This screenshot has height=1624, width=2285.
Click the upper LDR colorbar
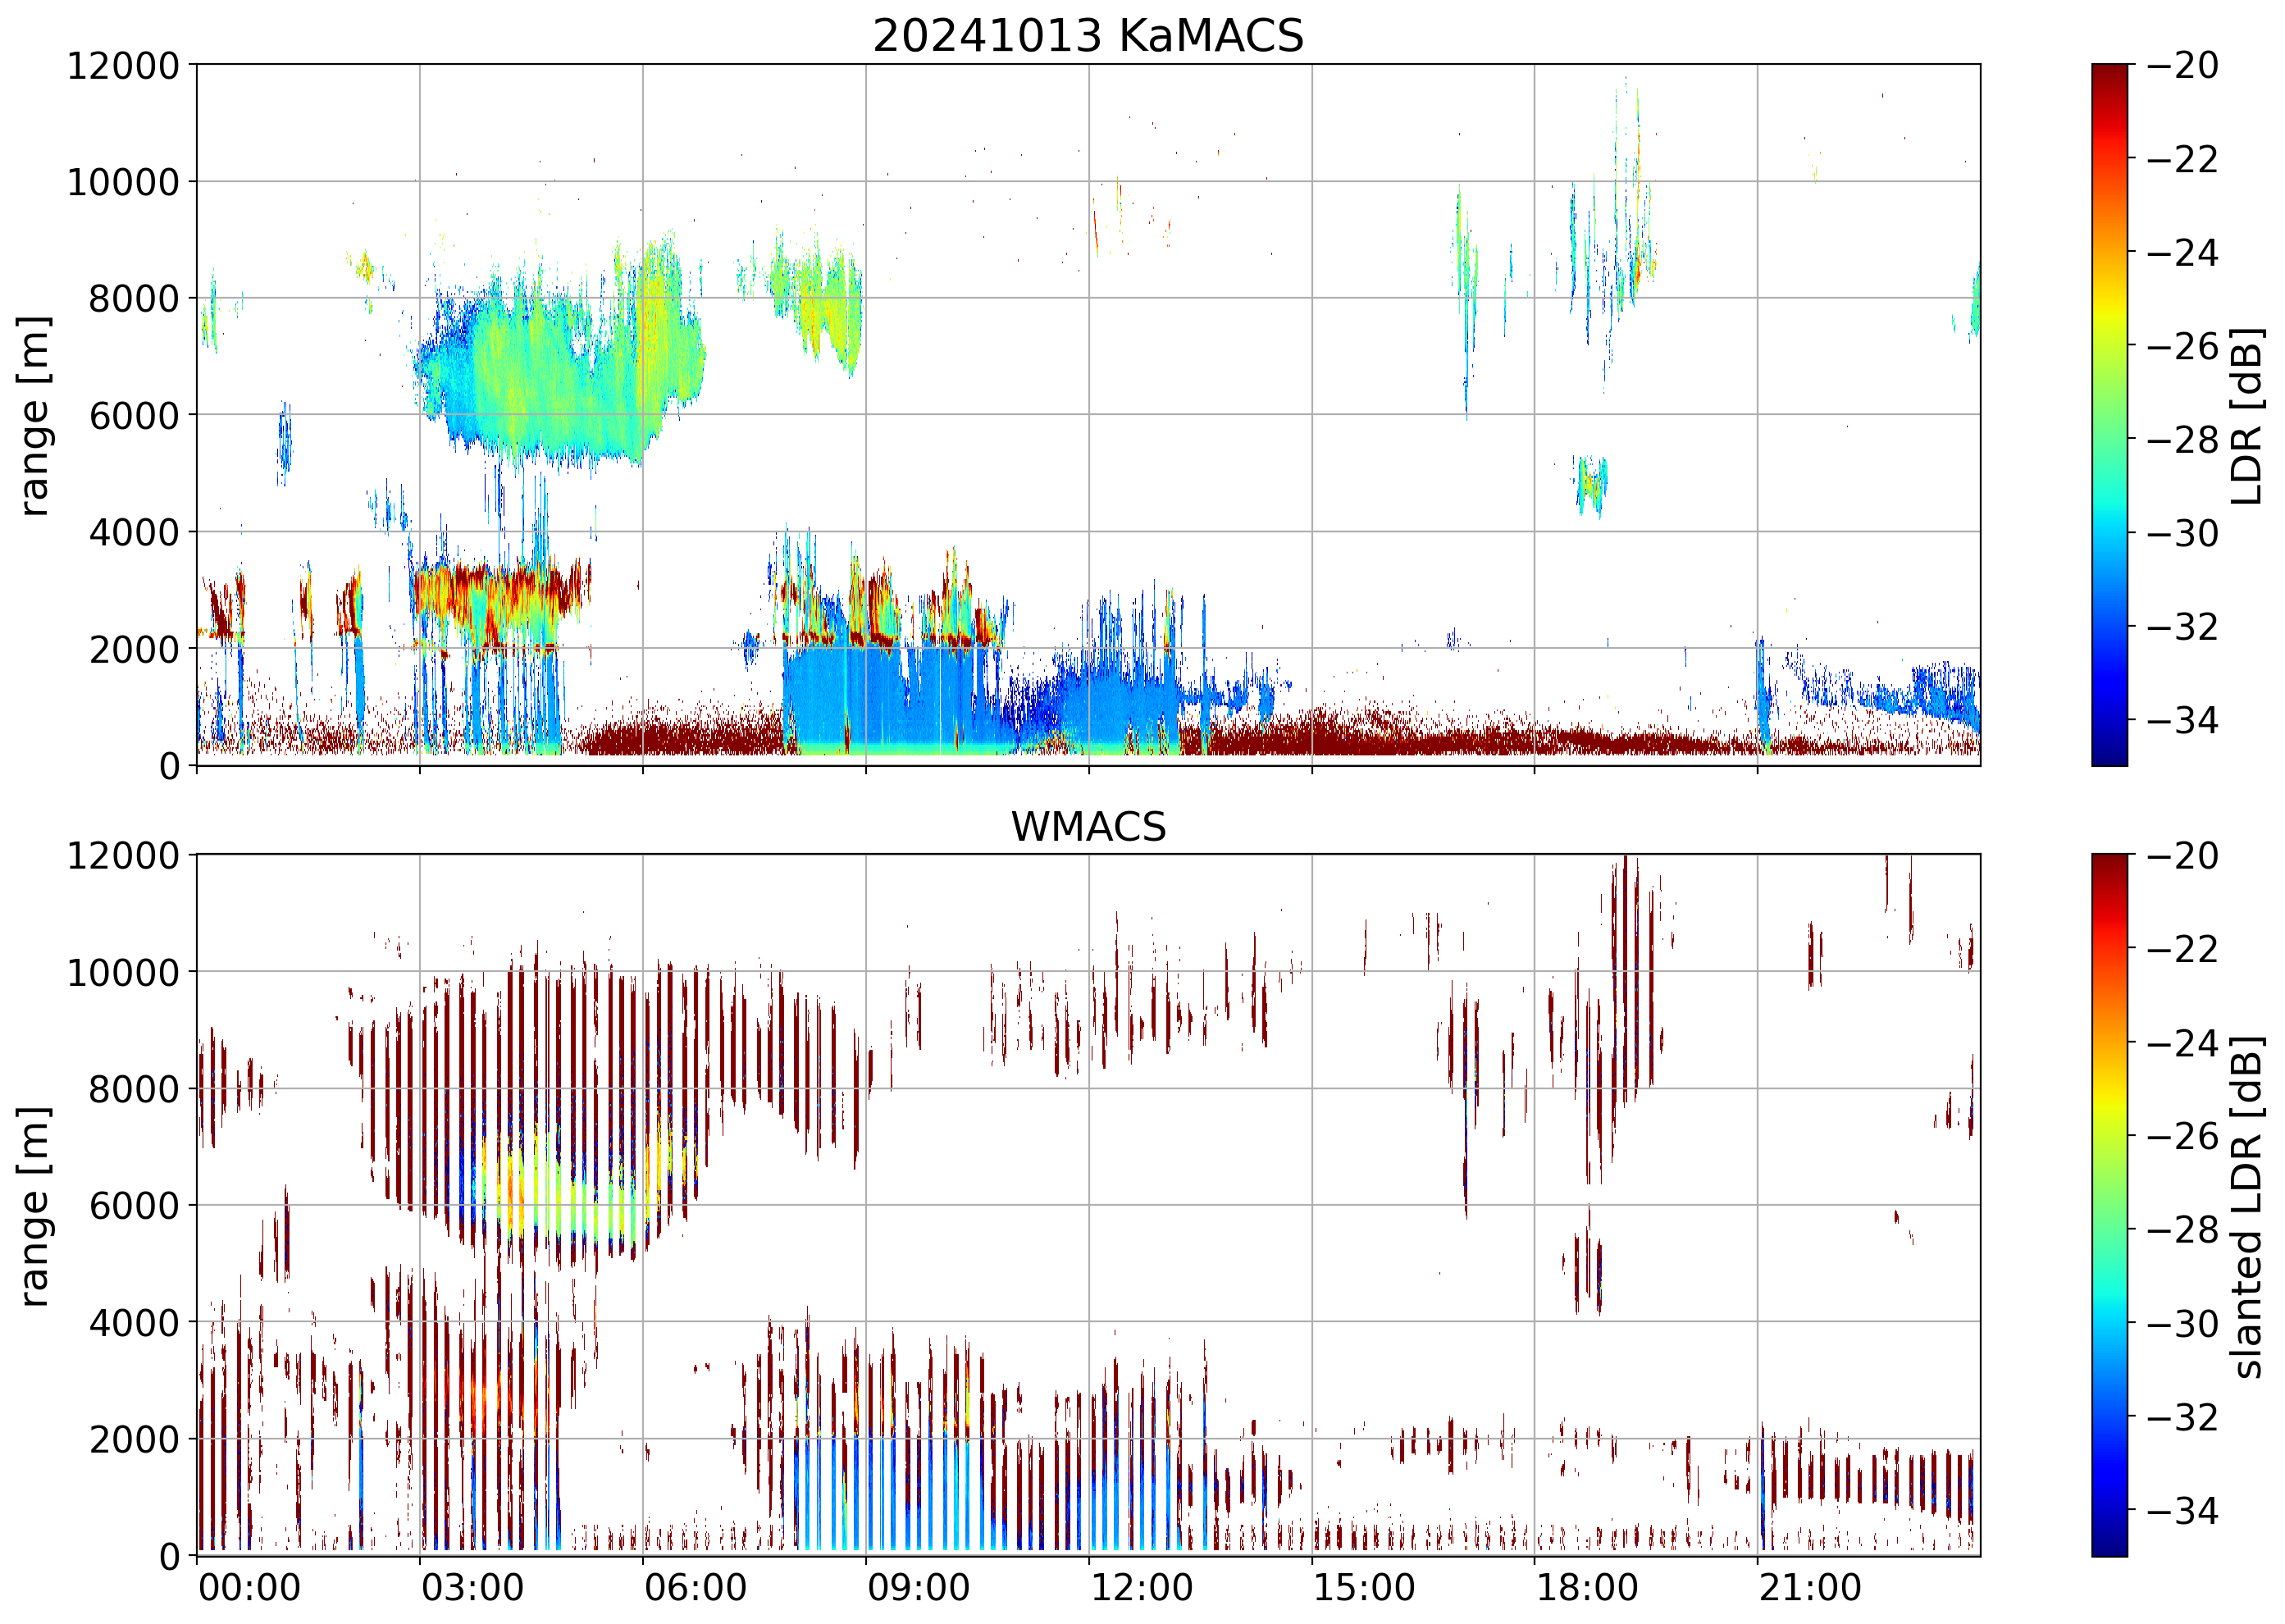(2109, 415)
